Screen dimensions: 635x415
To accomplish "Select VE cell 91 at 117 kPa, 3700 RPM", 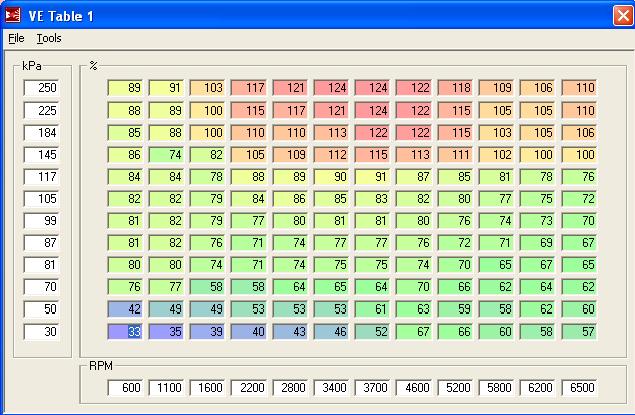I will 373,177.
